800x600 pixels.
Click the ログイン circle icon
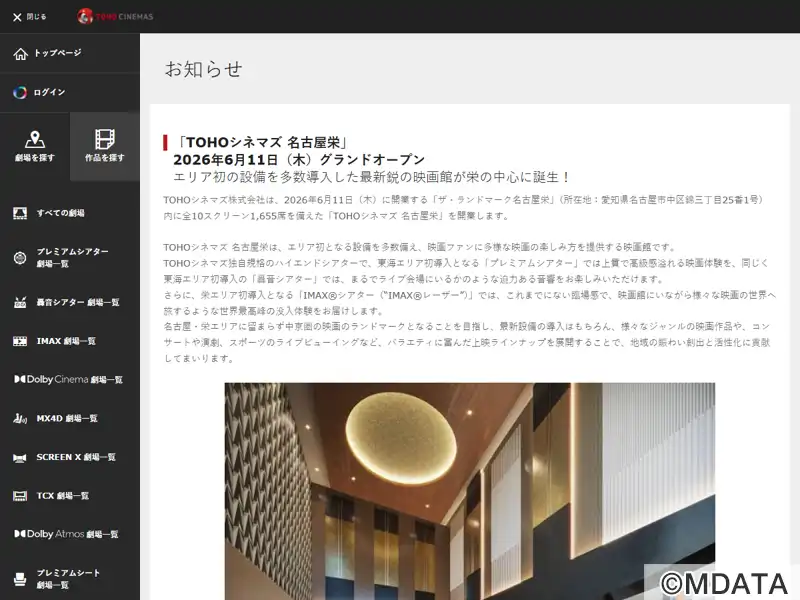coord(20,93)
